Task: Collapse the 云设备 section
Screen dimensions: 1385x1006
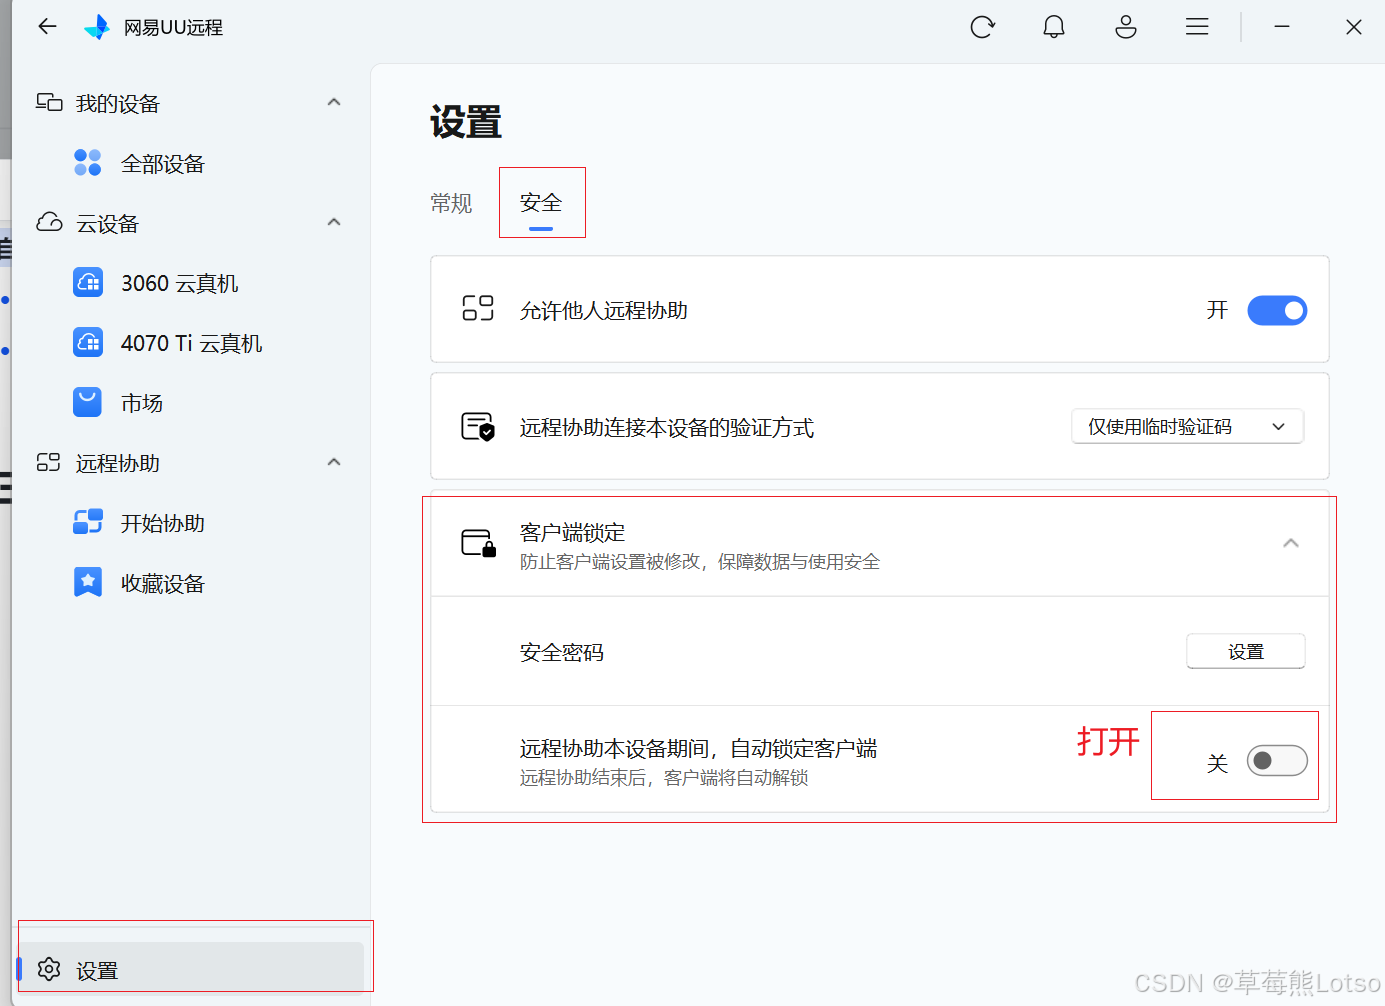Action: (334, 222)
